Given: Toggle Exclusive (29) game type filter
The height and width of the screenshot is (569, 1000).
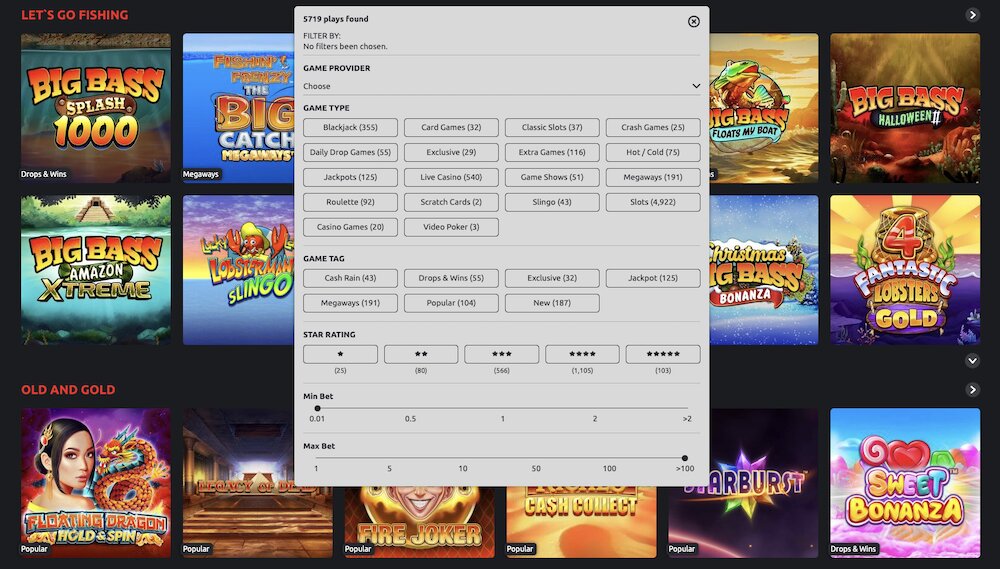Looking at the screenshot, I should 451,152.
